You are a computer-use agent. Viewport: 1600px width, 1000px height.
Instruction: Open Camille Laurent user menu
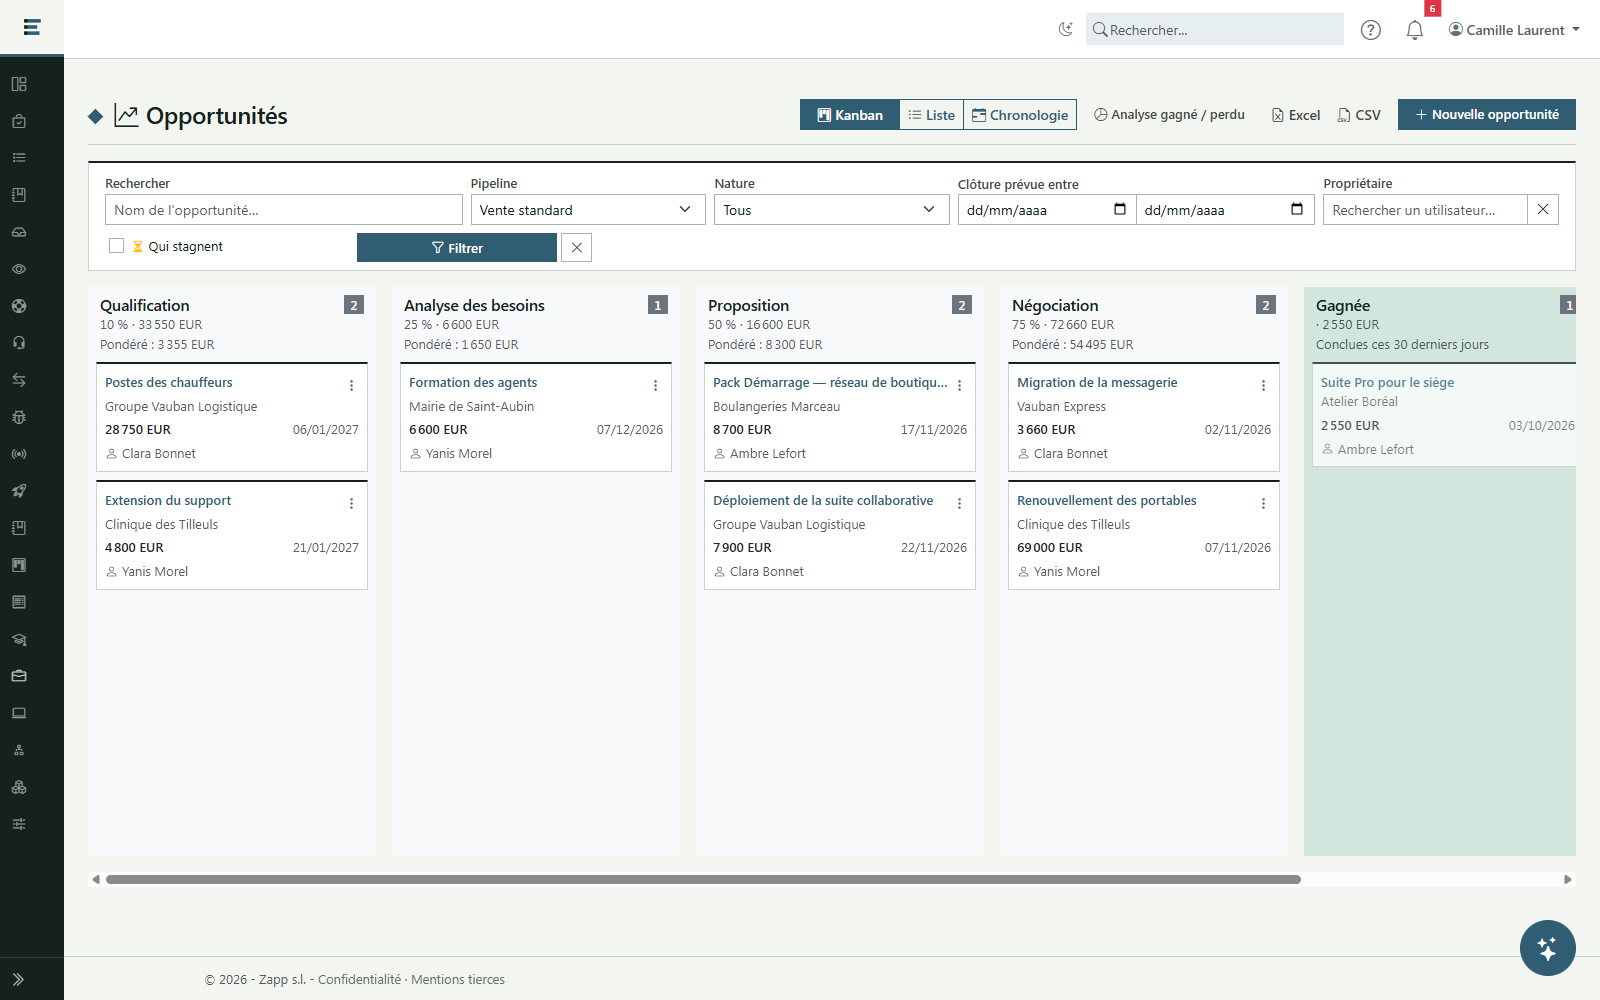(x=1514, y=30)
